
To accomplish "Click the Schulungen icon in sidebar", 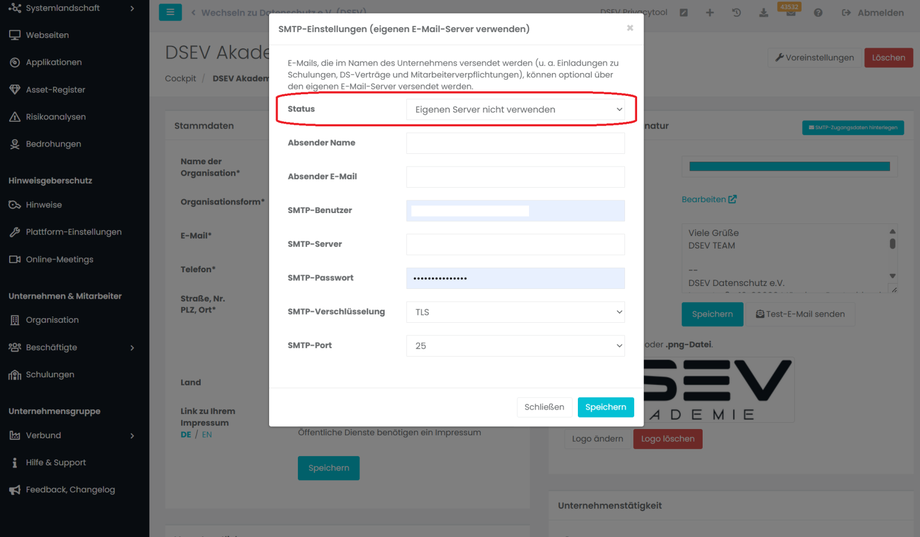I will [x=15, y=374].
